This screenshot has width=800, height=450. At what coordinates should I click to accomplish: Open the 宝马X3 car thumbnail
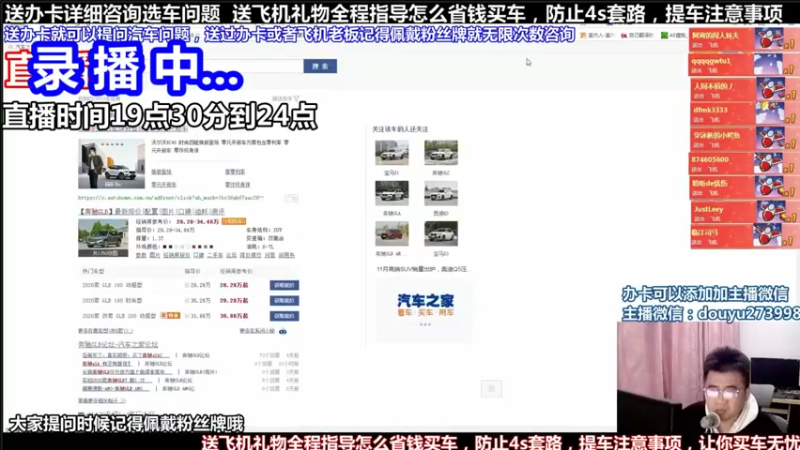click(x=441, y=233)
